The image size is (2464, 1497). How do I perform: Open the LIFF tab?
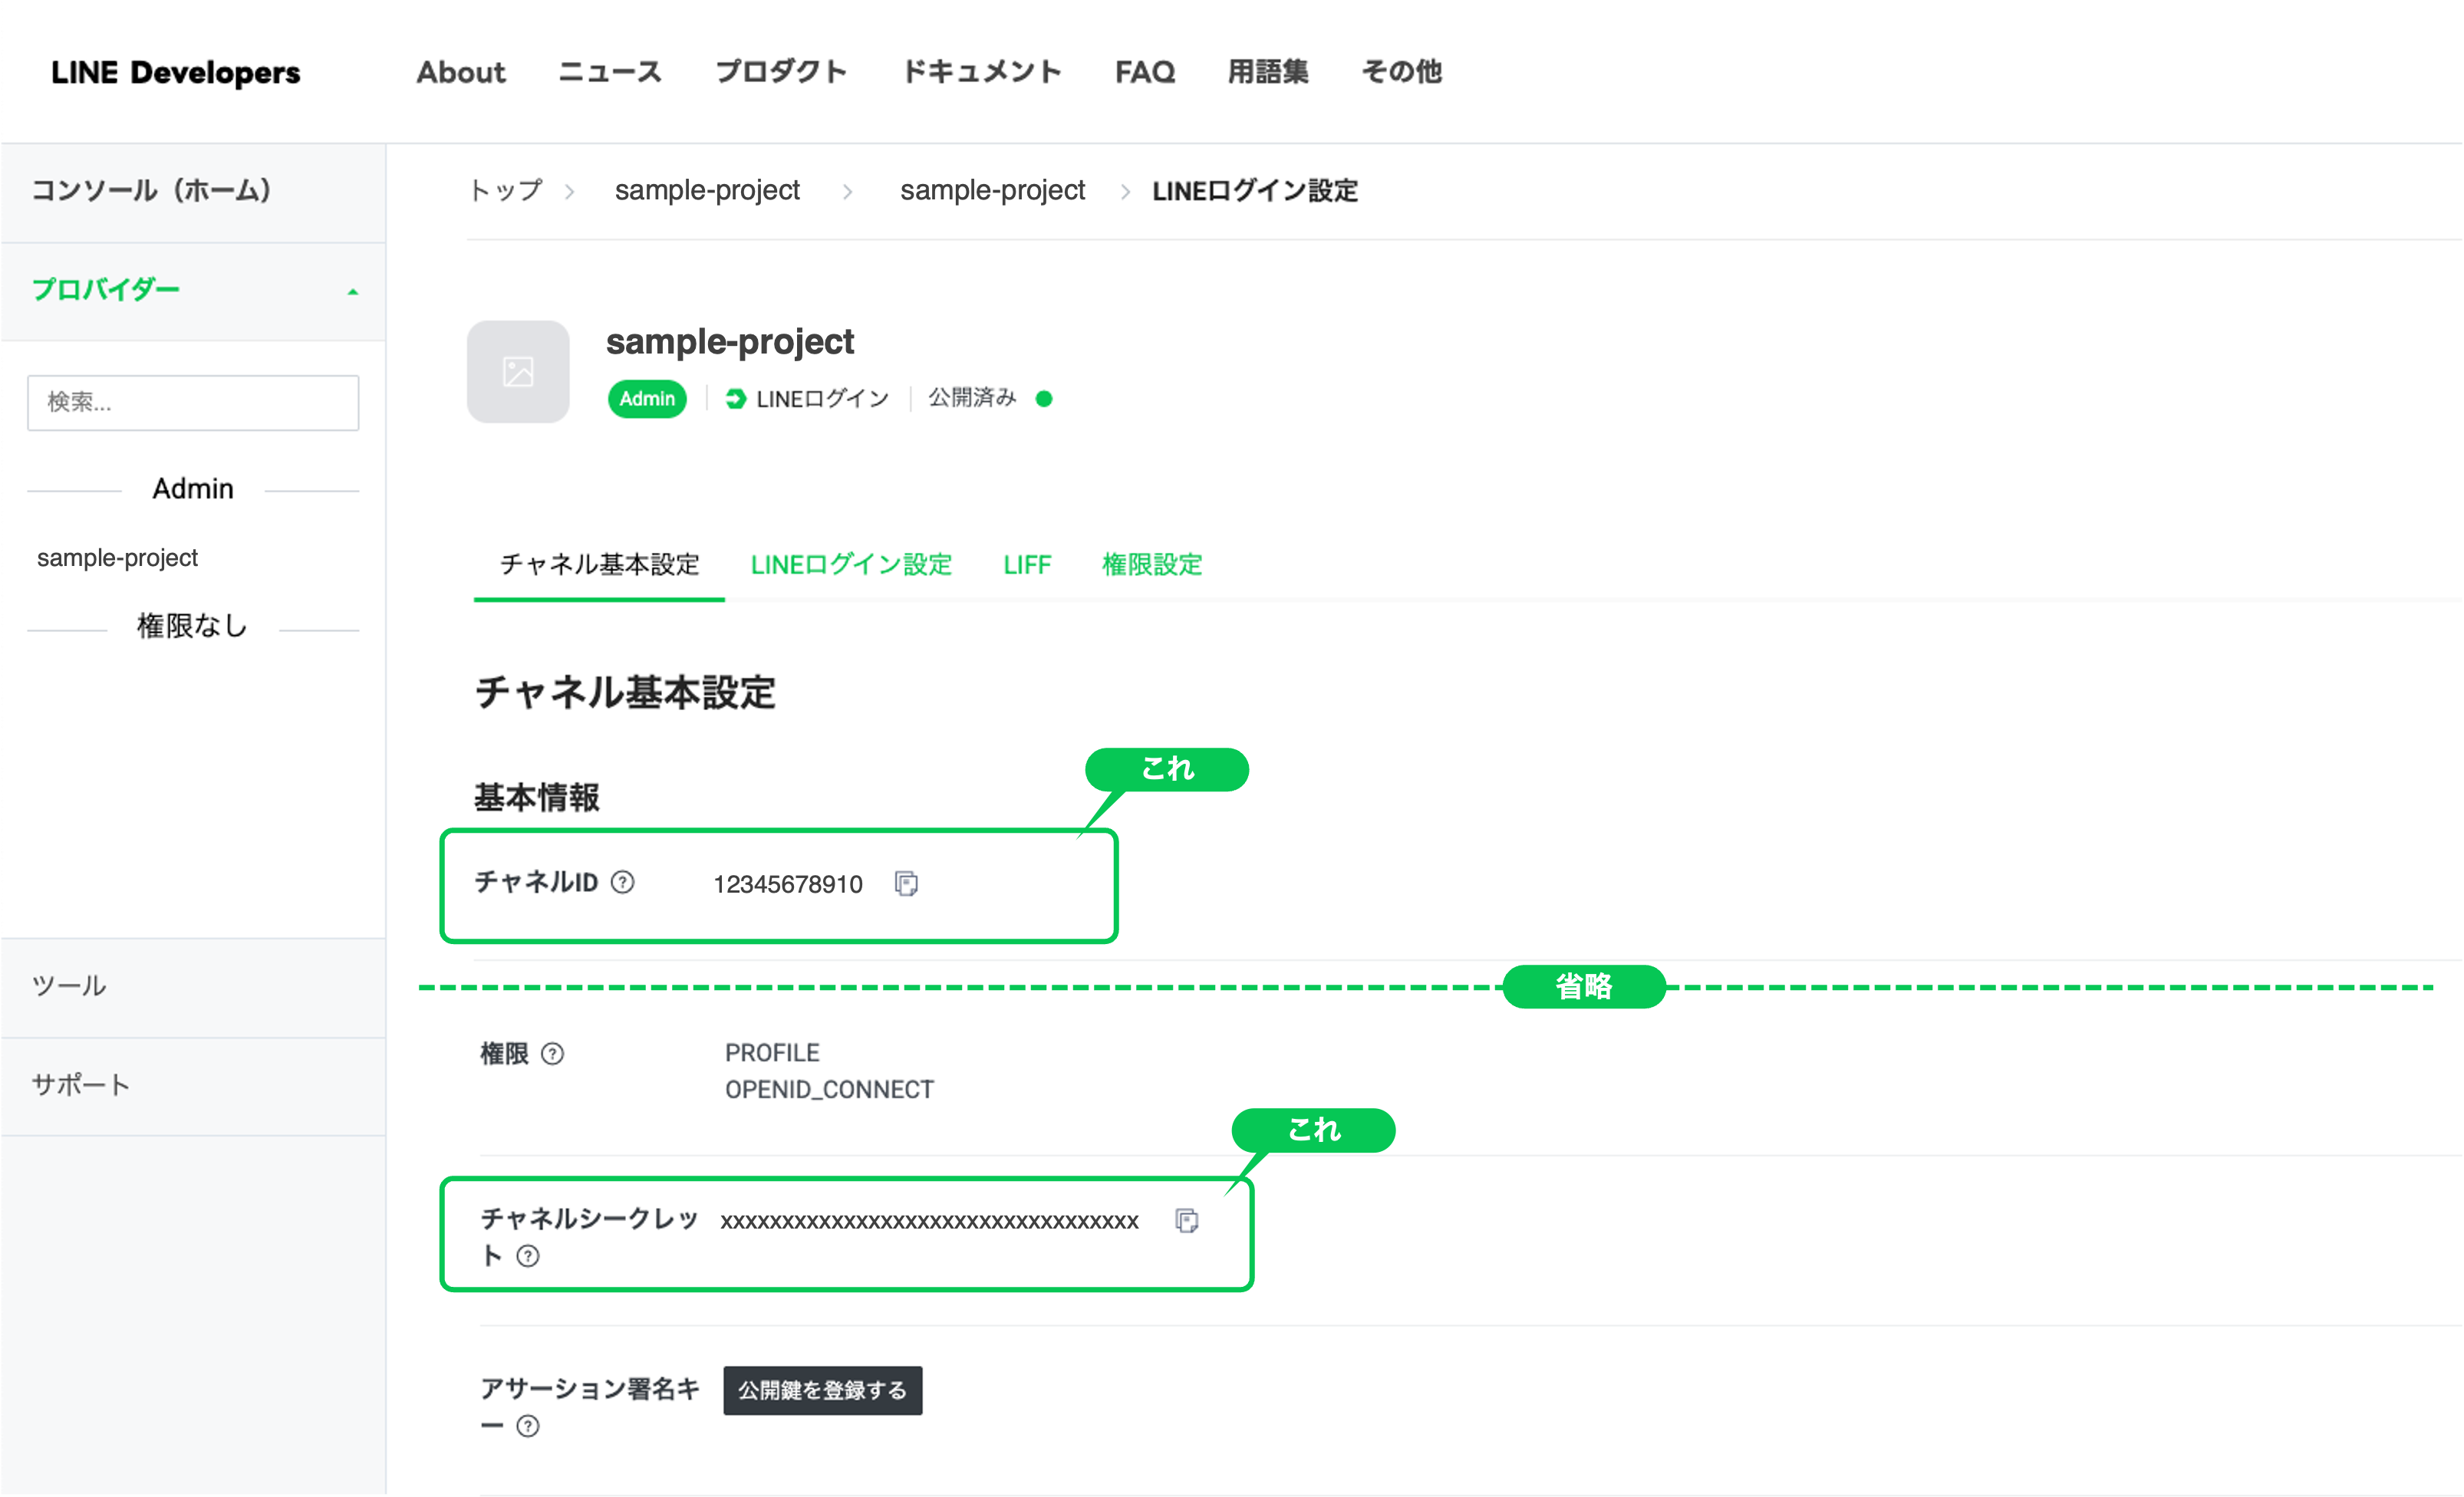click(1027, 565)
